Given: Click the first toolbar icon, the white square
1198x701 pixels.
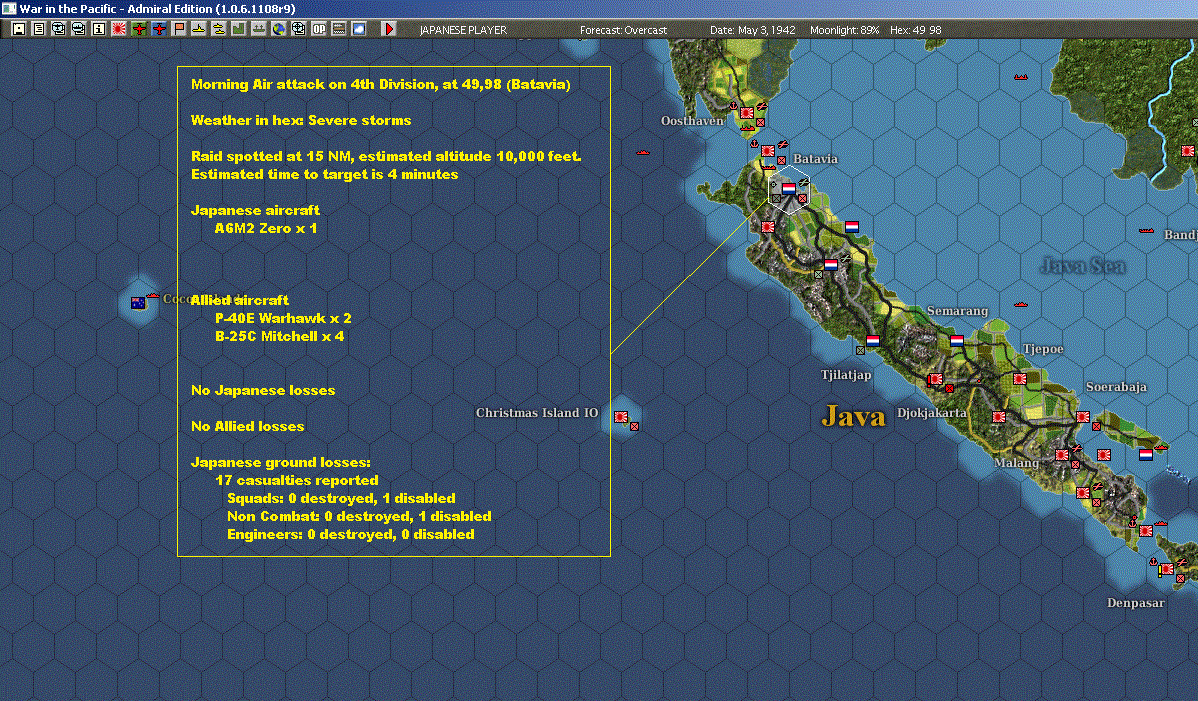Looking at the screenshot, I should click(x=19, y=29).
